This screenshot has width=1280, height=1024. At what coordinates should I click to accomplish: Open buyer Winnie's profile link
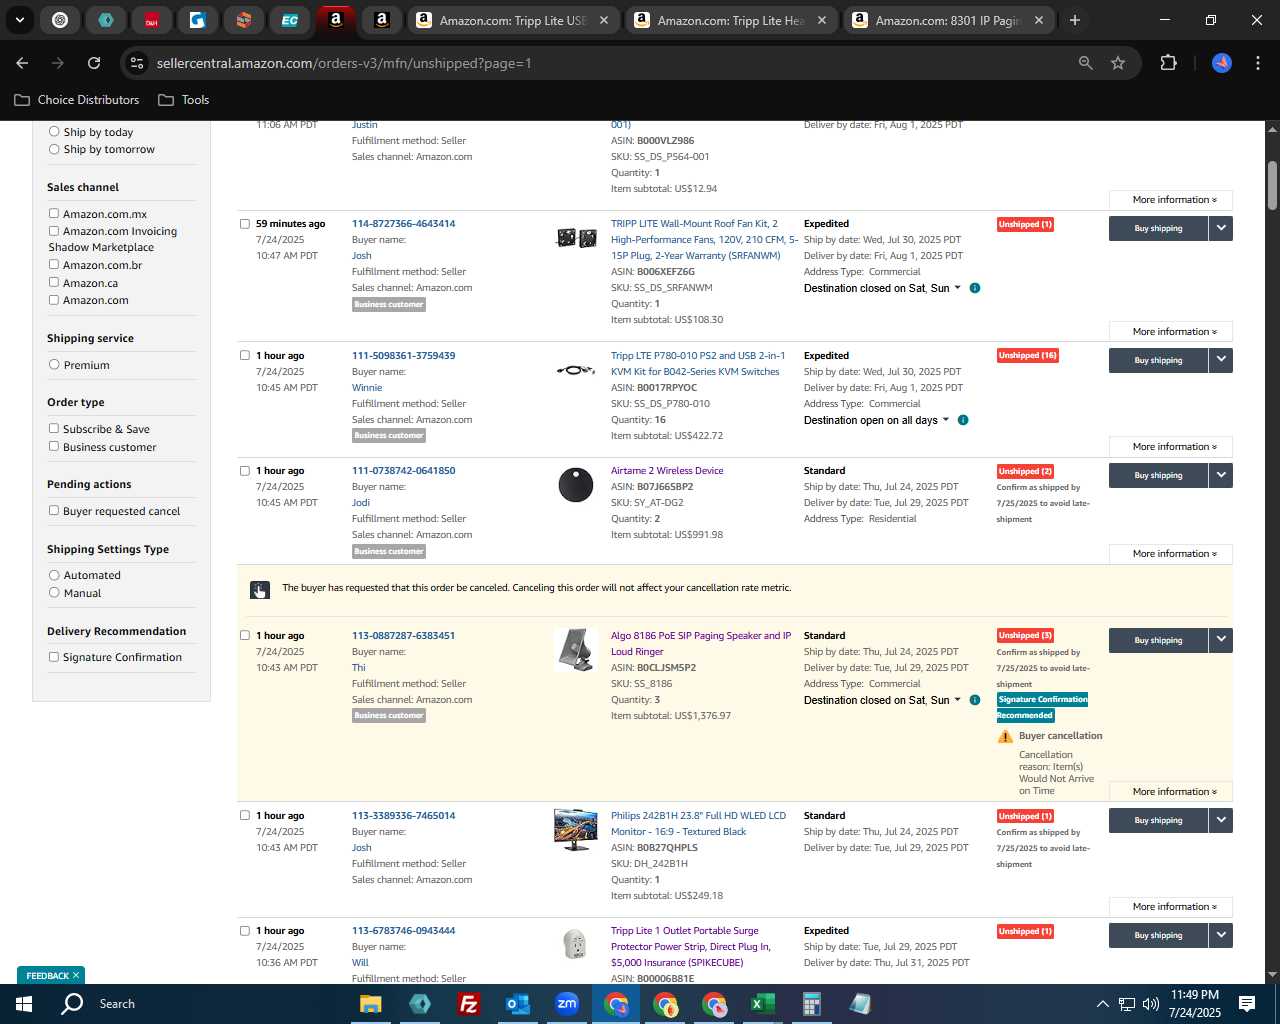367,388
